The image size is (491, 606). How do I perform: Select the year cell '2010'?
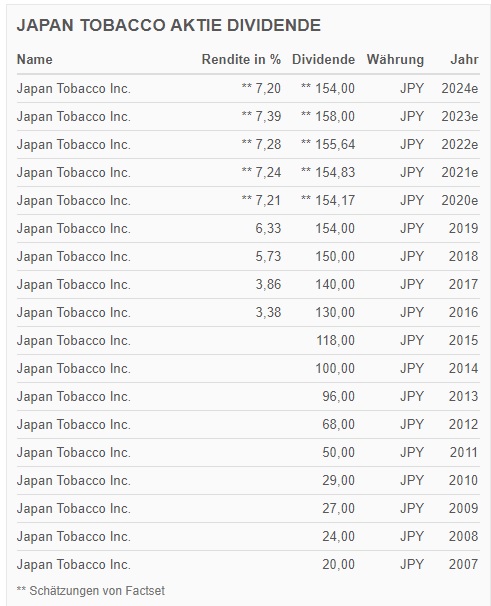click(464, 480)
